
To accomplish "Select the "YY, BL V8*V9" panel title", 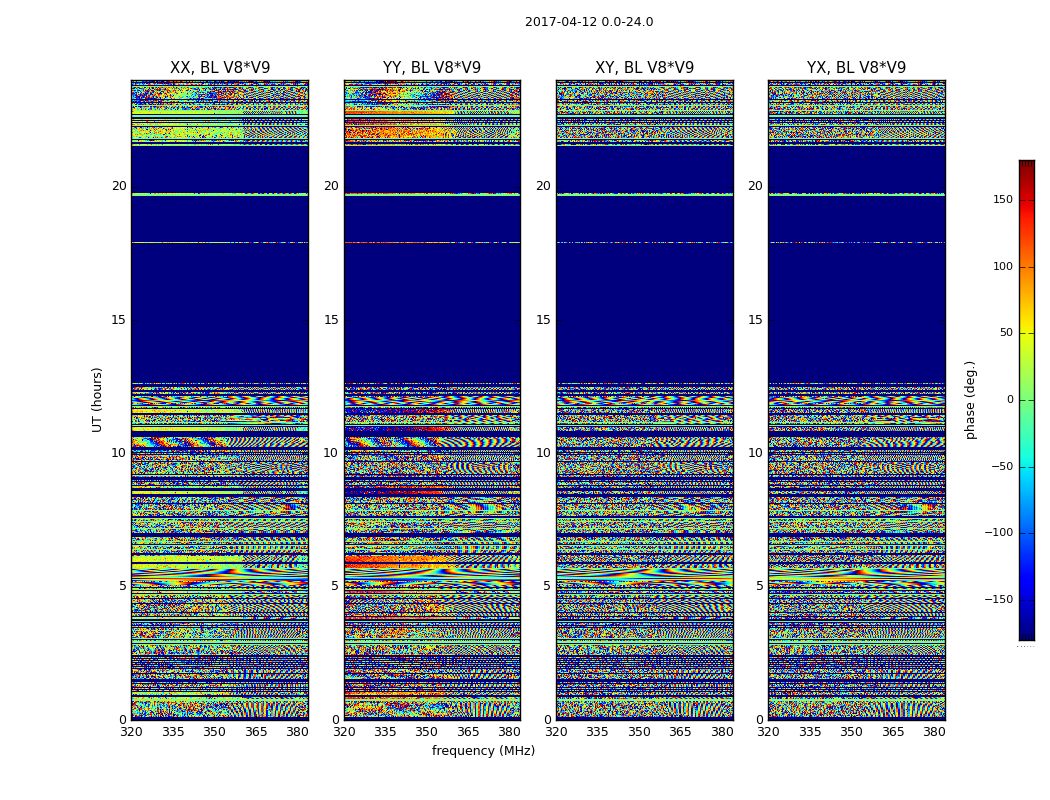I will pyautogui.click(x=432, y=68).
